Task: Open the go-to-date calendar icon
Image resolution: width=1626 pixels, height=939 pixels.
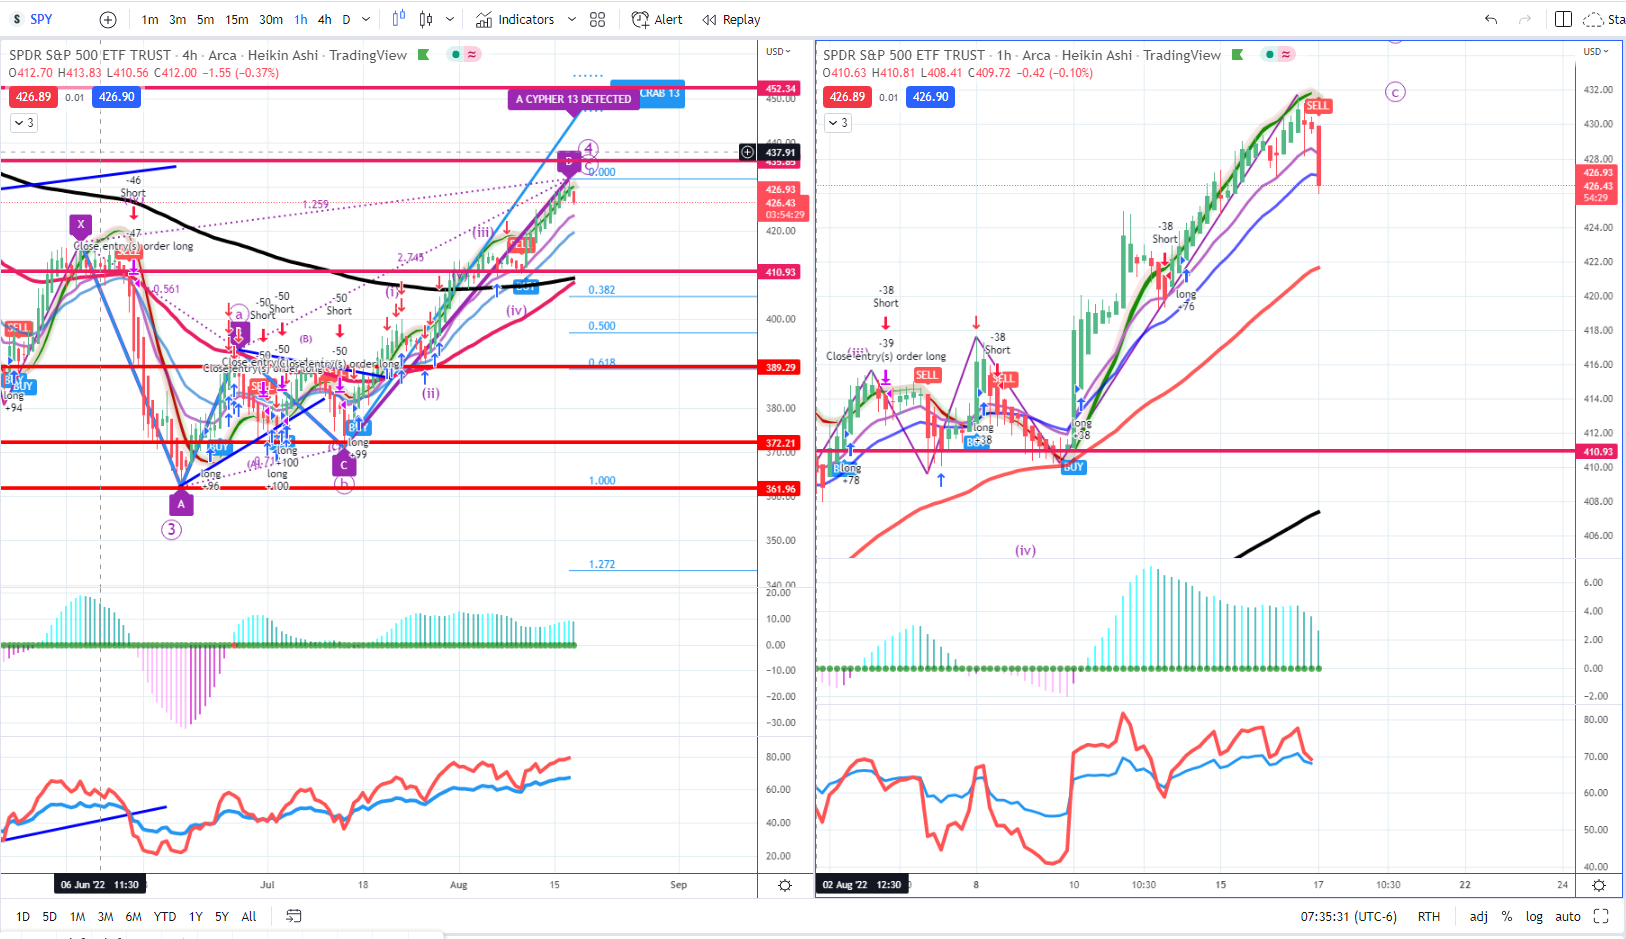Action: [x=294, y=916]
